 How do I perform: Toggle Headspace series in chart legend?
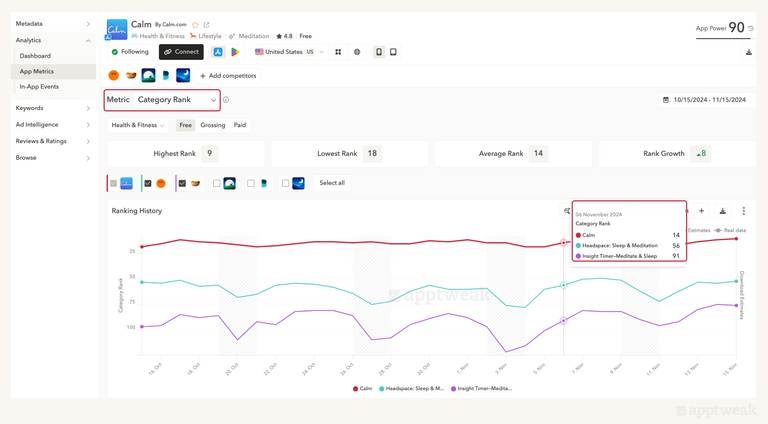tap(411, 389)
